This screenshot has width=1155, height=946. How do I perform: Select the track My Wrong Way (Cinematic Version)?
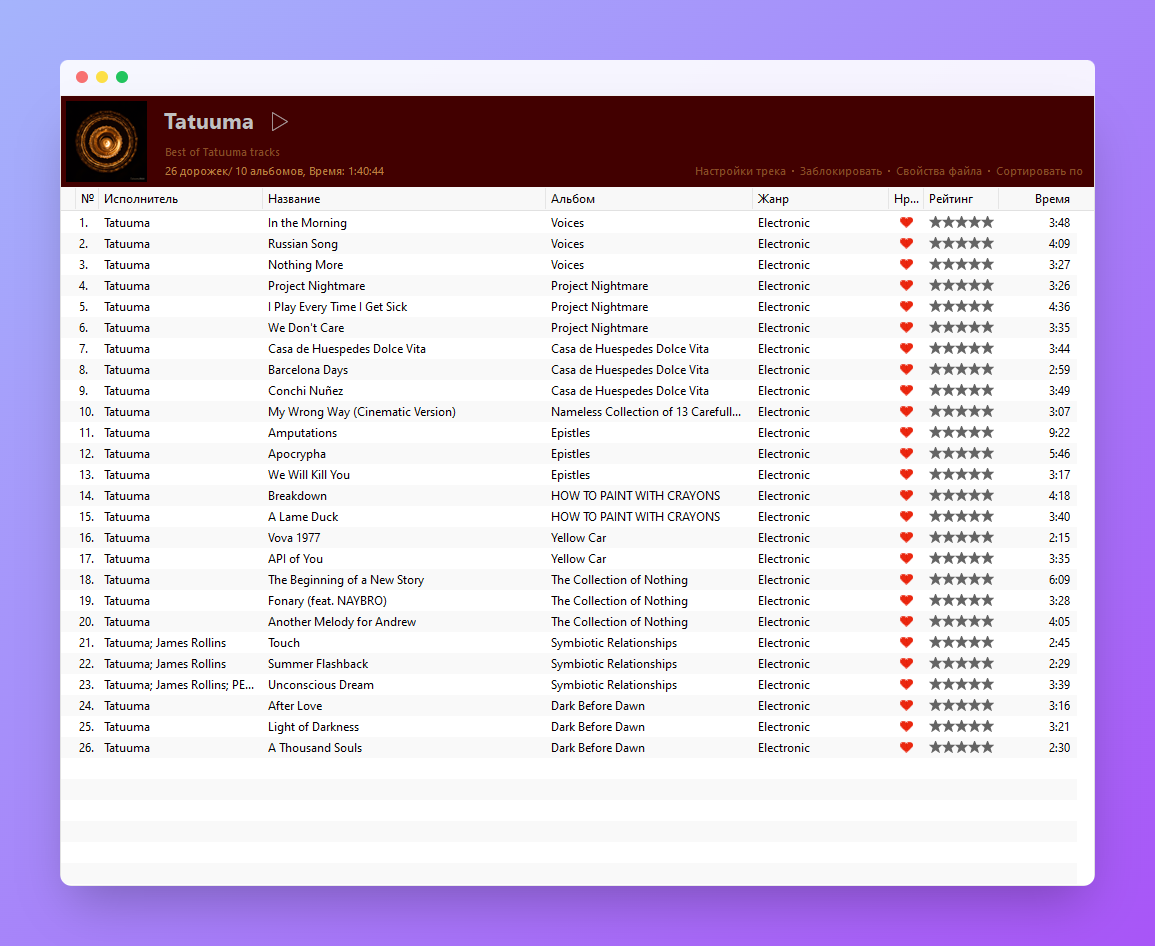[362, 412]
